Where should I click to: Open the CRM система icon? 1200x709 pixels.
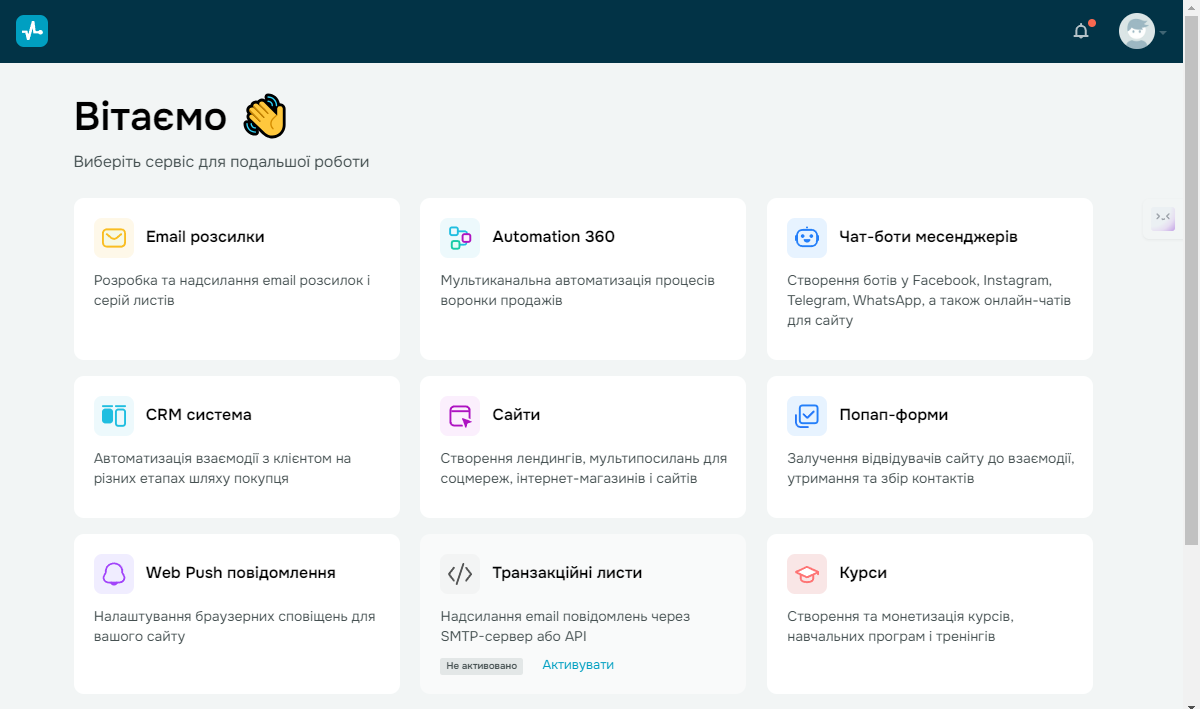[113, 415]
